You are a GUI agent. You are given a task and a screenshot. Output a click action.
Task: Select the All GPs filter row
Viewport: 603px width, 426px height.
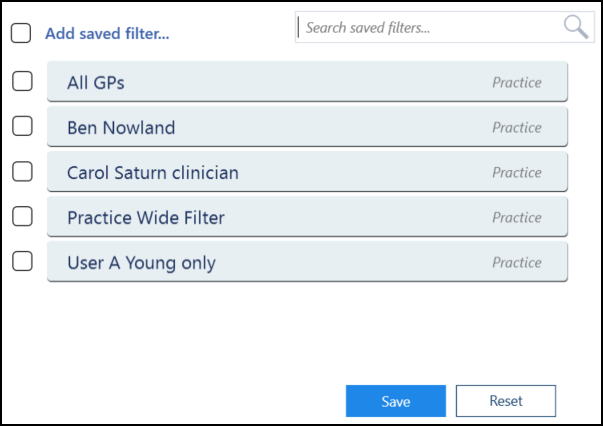[307, 82]
